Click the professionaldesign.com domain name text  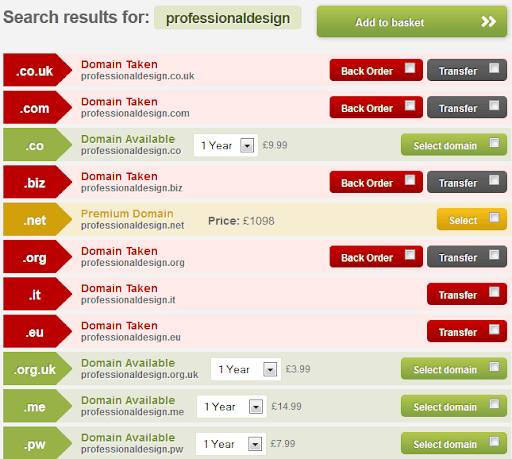(135, 113)
